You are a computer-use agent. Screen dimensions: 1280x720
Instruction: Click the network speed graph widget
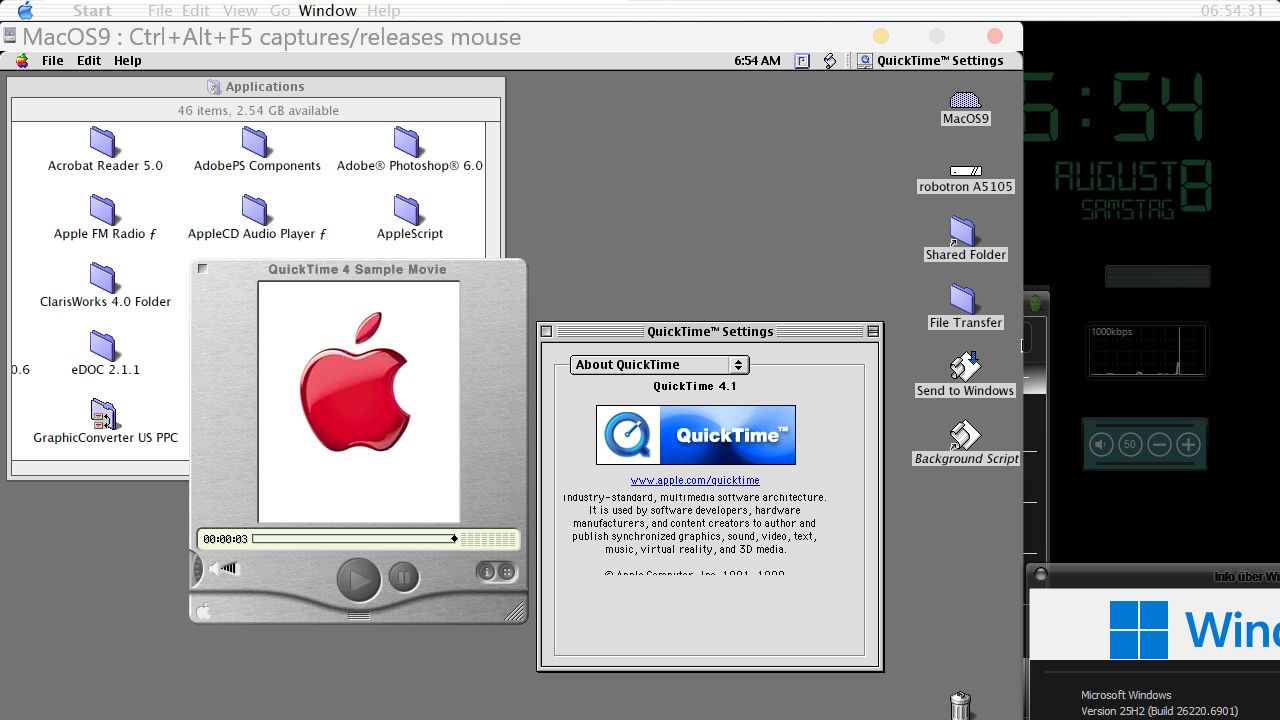coord(1148,351)
